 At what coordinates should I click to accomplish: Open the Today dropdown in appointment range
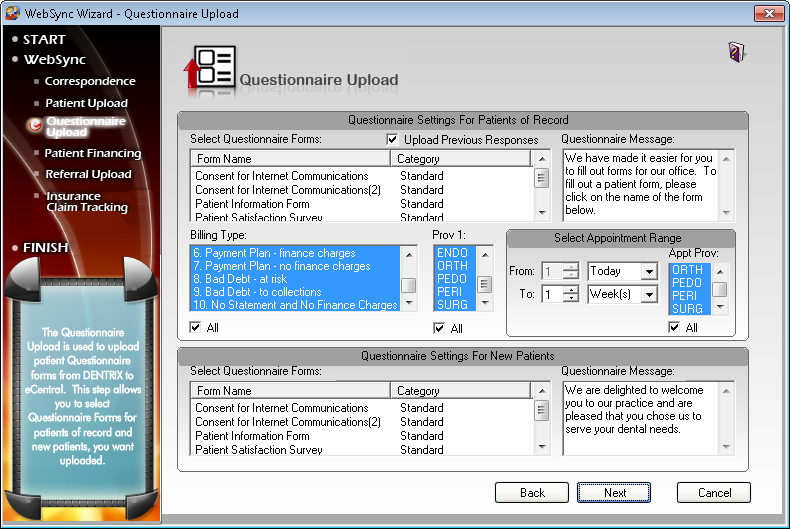(x=648, y=272)
